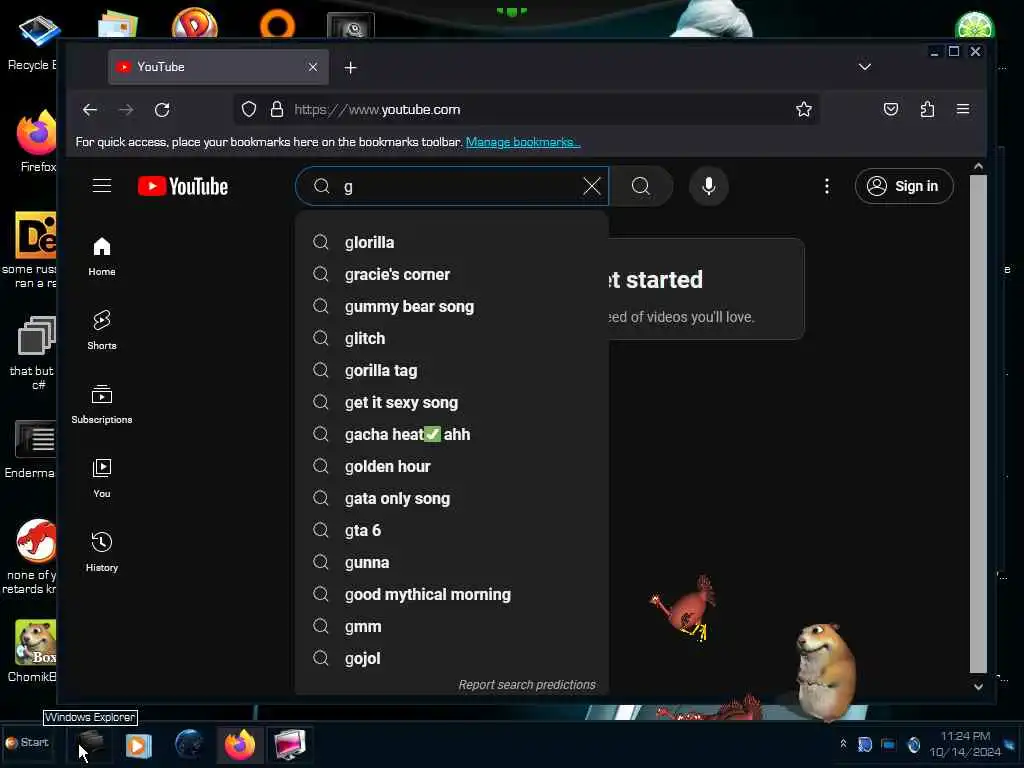Reload the page in Firefox
The height and width of the screenshot is (768, 1024).
pyautogui.click(x=162, y=110)
